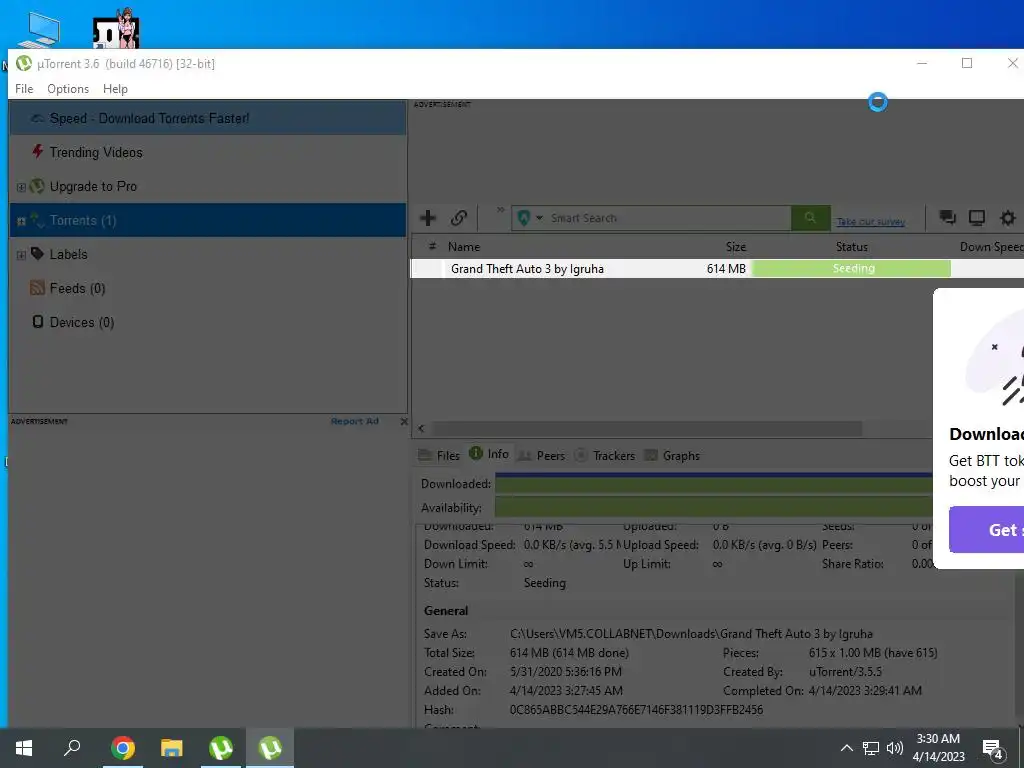Sort by the Down Speed column header
Viewport: 1024px width, 768px height.
pos(991,247)
